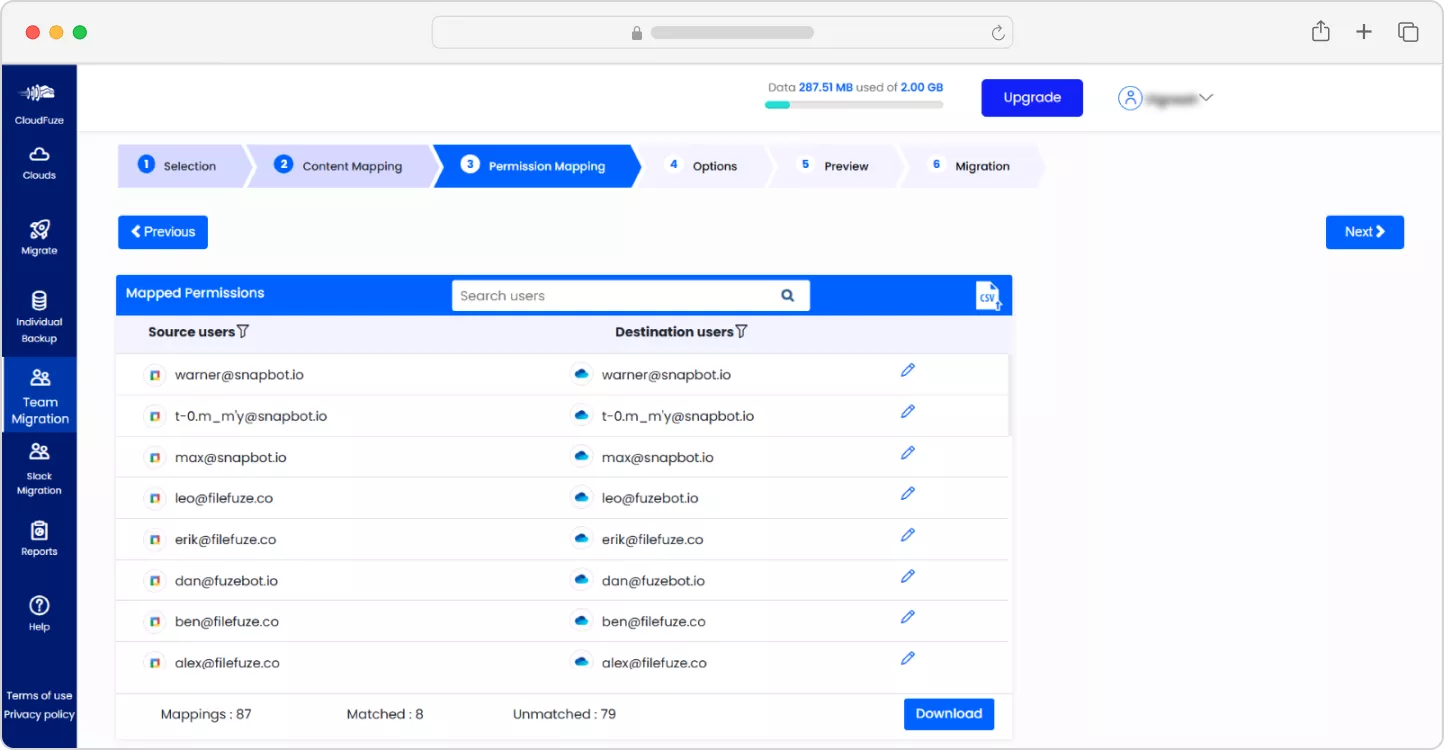
Task: Filter the Destination users column
Action: click(x=741, y=331)
